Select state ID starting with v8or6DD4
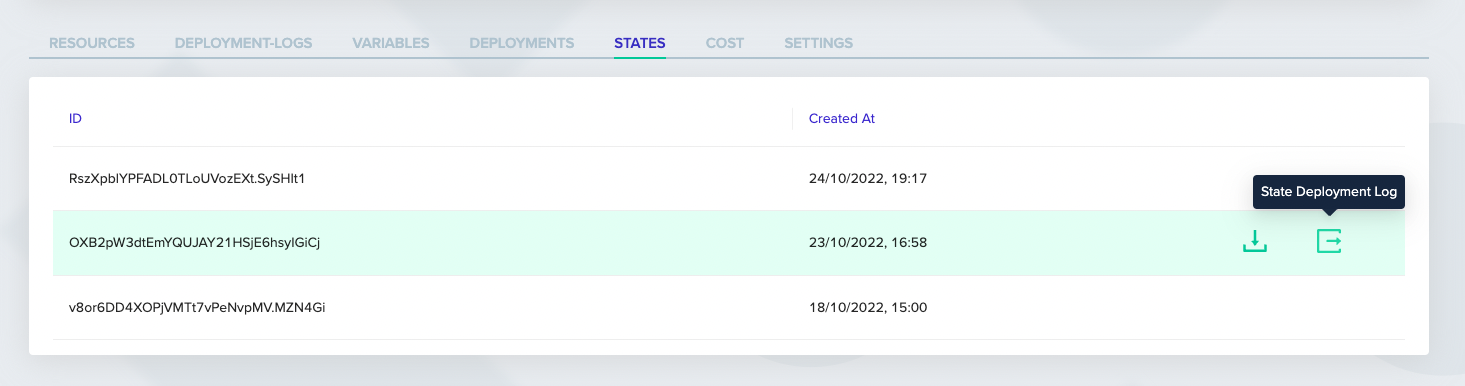 (x=197, y=307)
